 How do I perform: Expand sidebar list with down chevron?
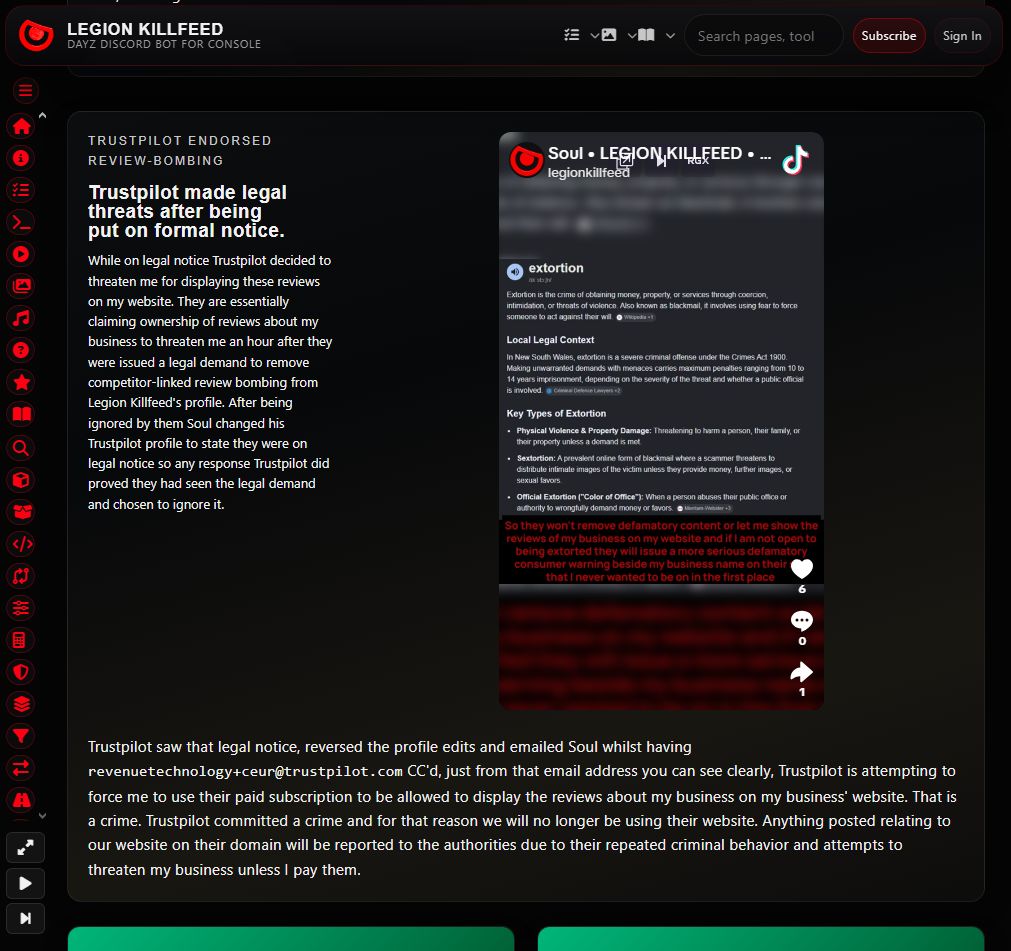tap(43, 816)
